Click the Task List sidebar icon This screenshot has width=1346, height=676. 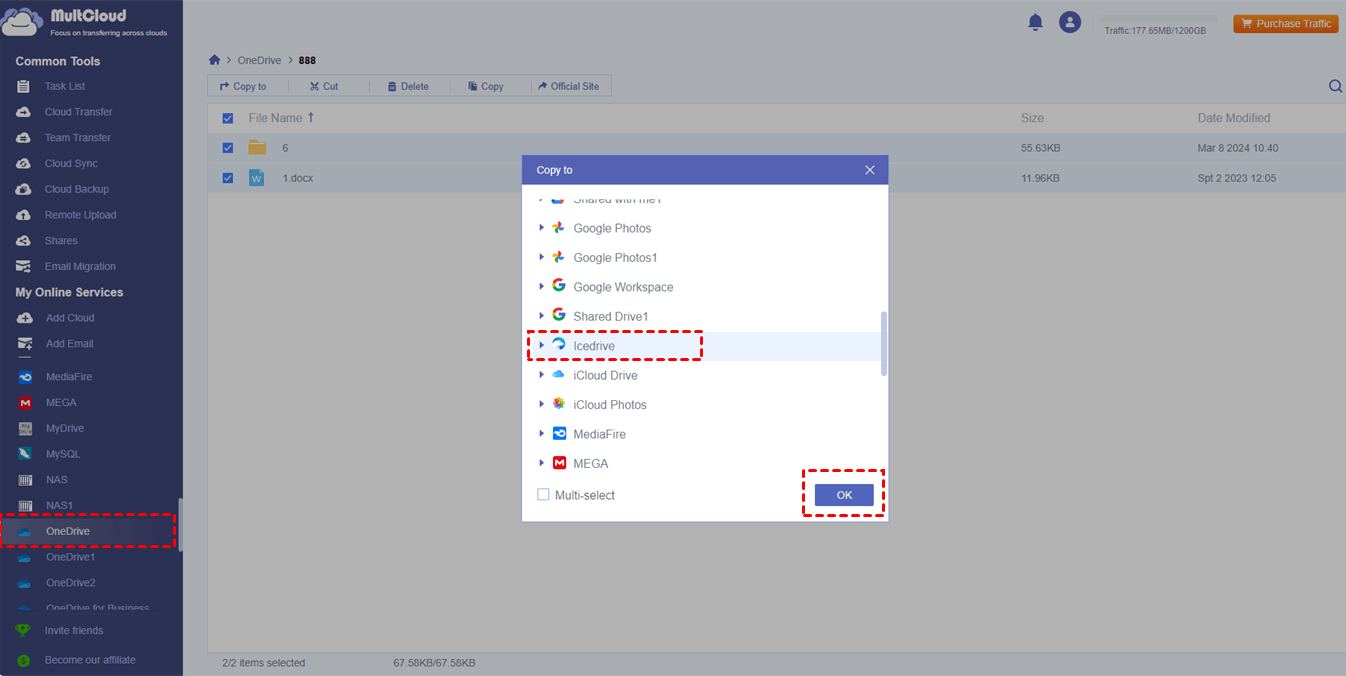[24, 86]
